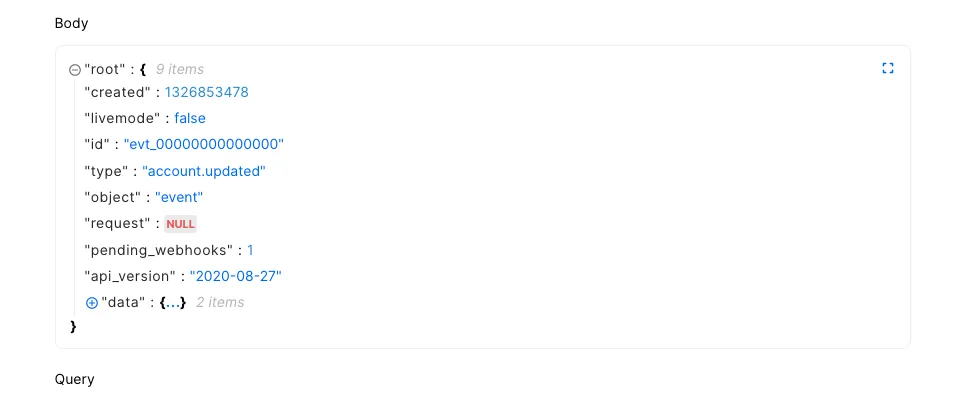959x400 pixels.
Task: Click the Query section heading
Action: [75, 379]
